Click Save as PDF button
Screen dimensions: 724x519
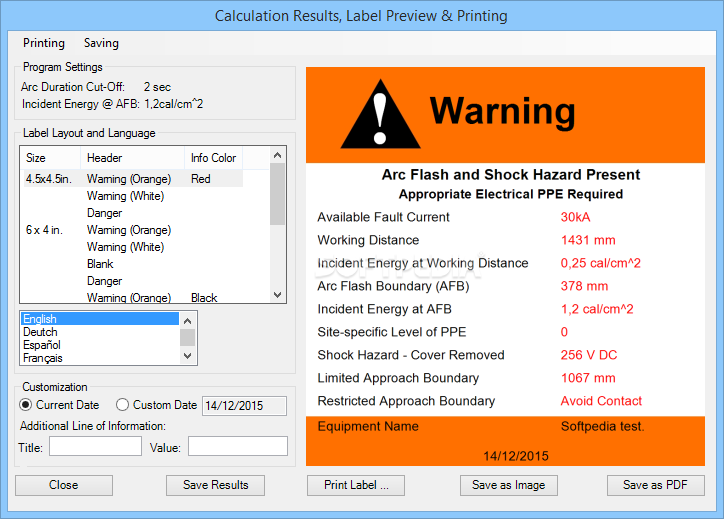(x=656, y=485)
